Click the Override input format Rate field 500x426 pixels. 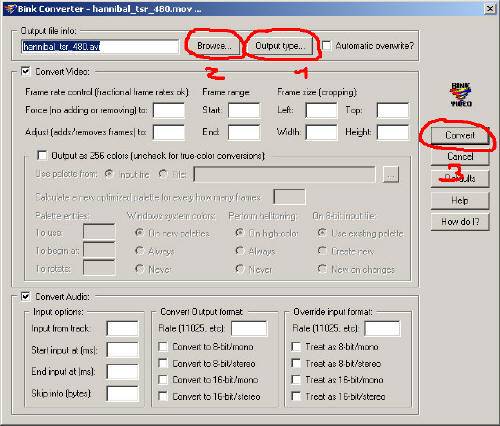(x=382, y=328)
